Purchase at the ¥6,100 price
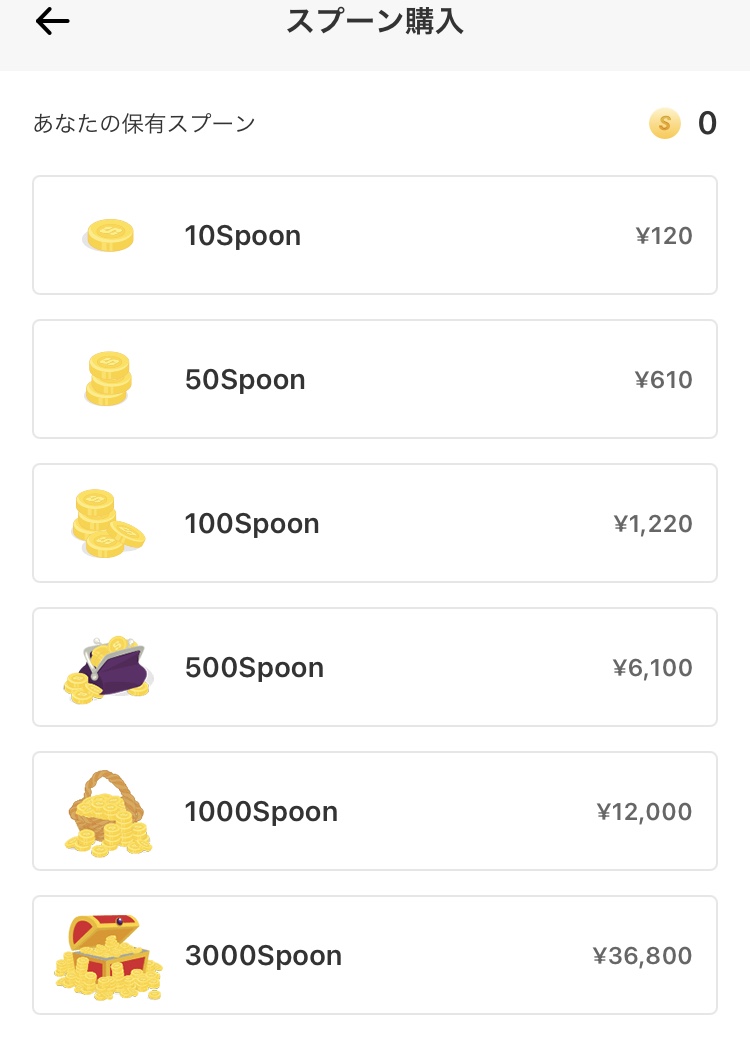The width and height of the screenshot is (750, 1052). coord(652,668)
